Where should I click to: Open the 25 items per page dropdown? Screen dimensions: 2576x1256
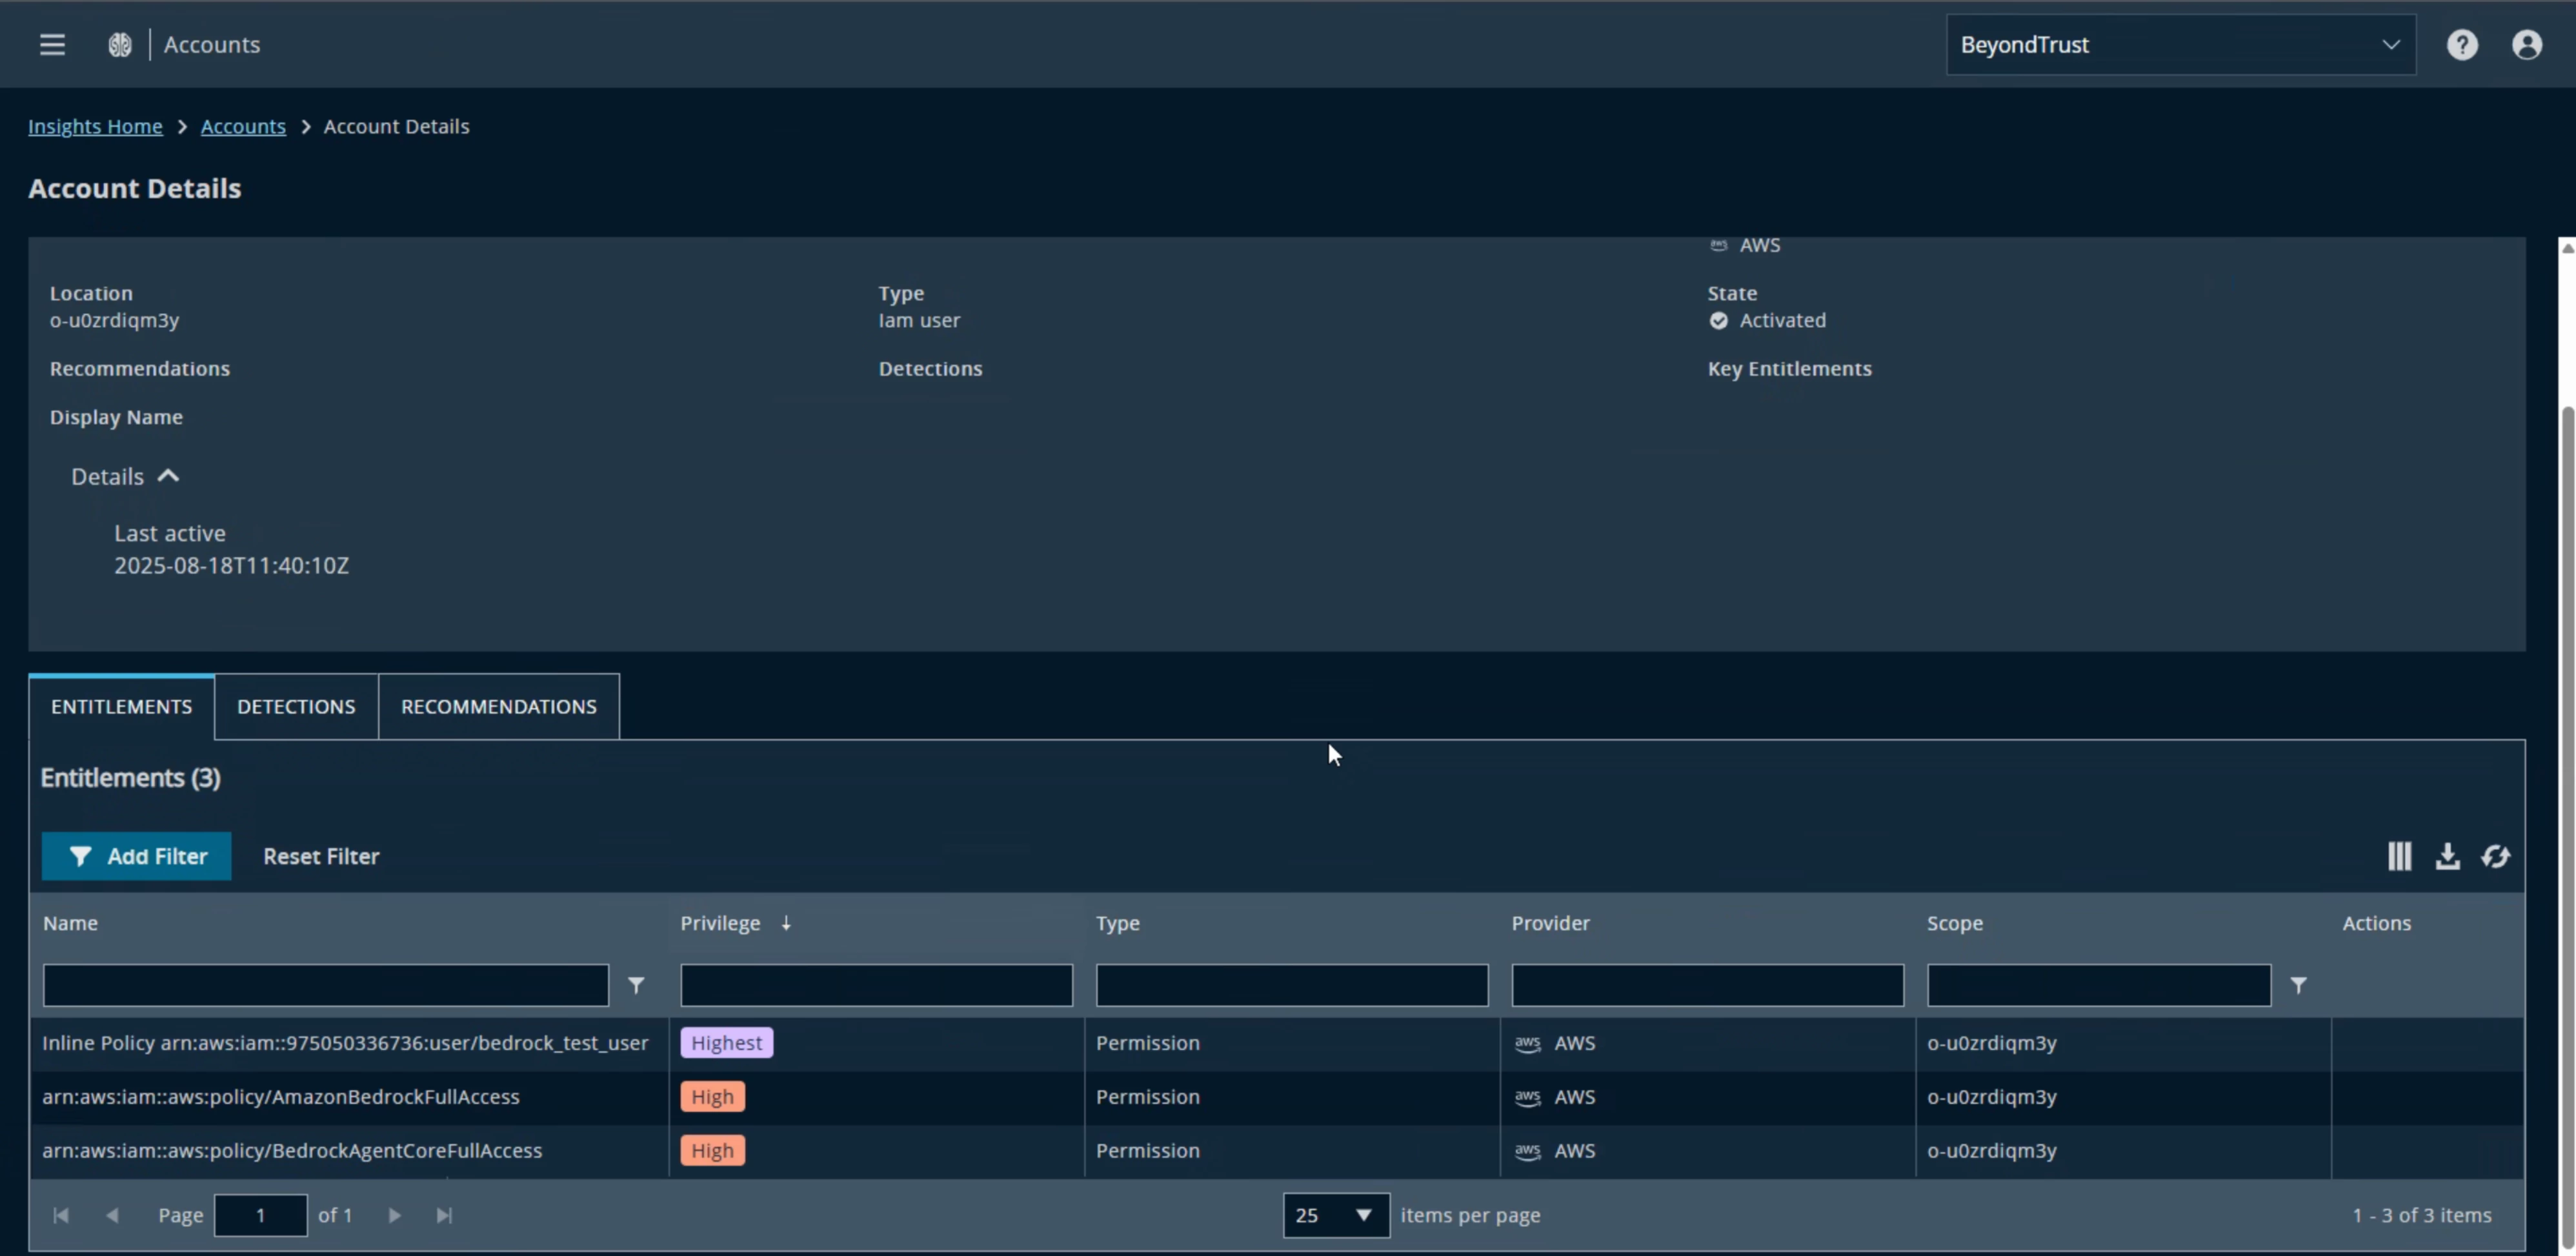point(1336,1215)
